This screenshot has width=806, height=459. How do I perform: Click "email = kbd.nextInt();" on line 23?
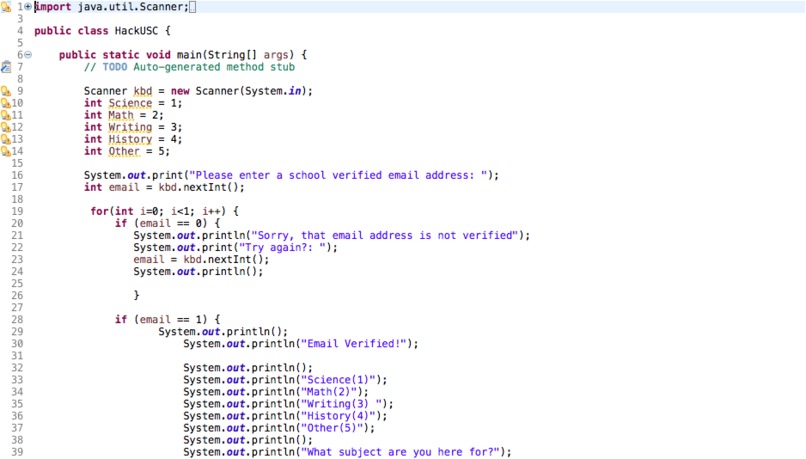(x=201, y=259)
